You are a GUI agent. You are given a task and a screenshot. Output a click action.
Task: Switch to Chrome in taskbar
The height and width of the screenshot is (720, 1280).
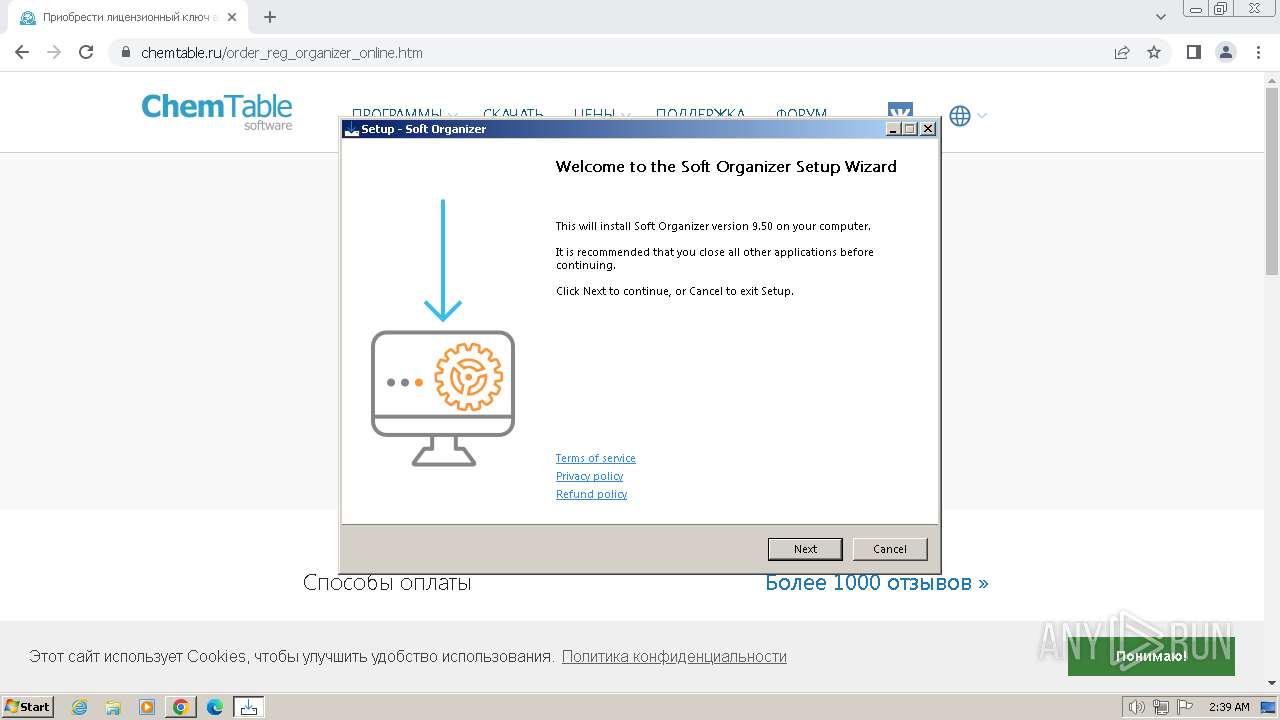(x=181, y=707)
